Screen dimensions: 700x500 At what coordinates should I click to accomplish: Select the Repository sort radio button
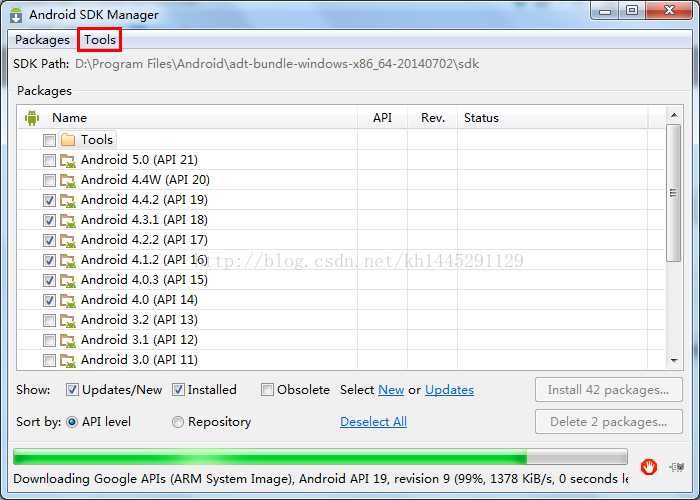[178, 422]
